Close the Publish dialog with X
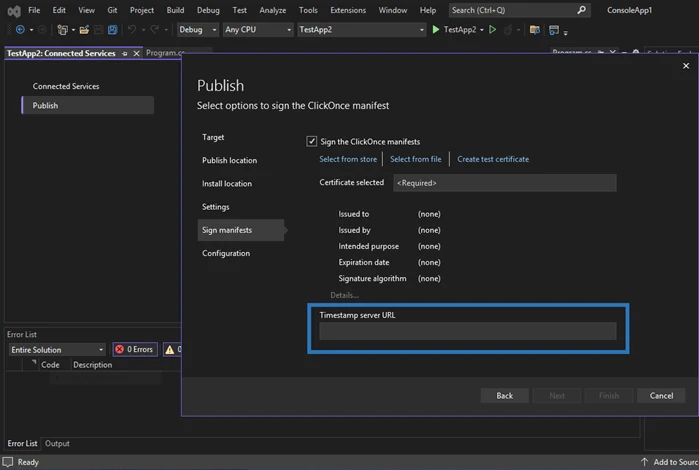Image resolution: width=699 pixels, height=470 pixels. (x=686, y=65)
